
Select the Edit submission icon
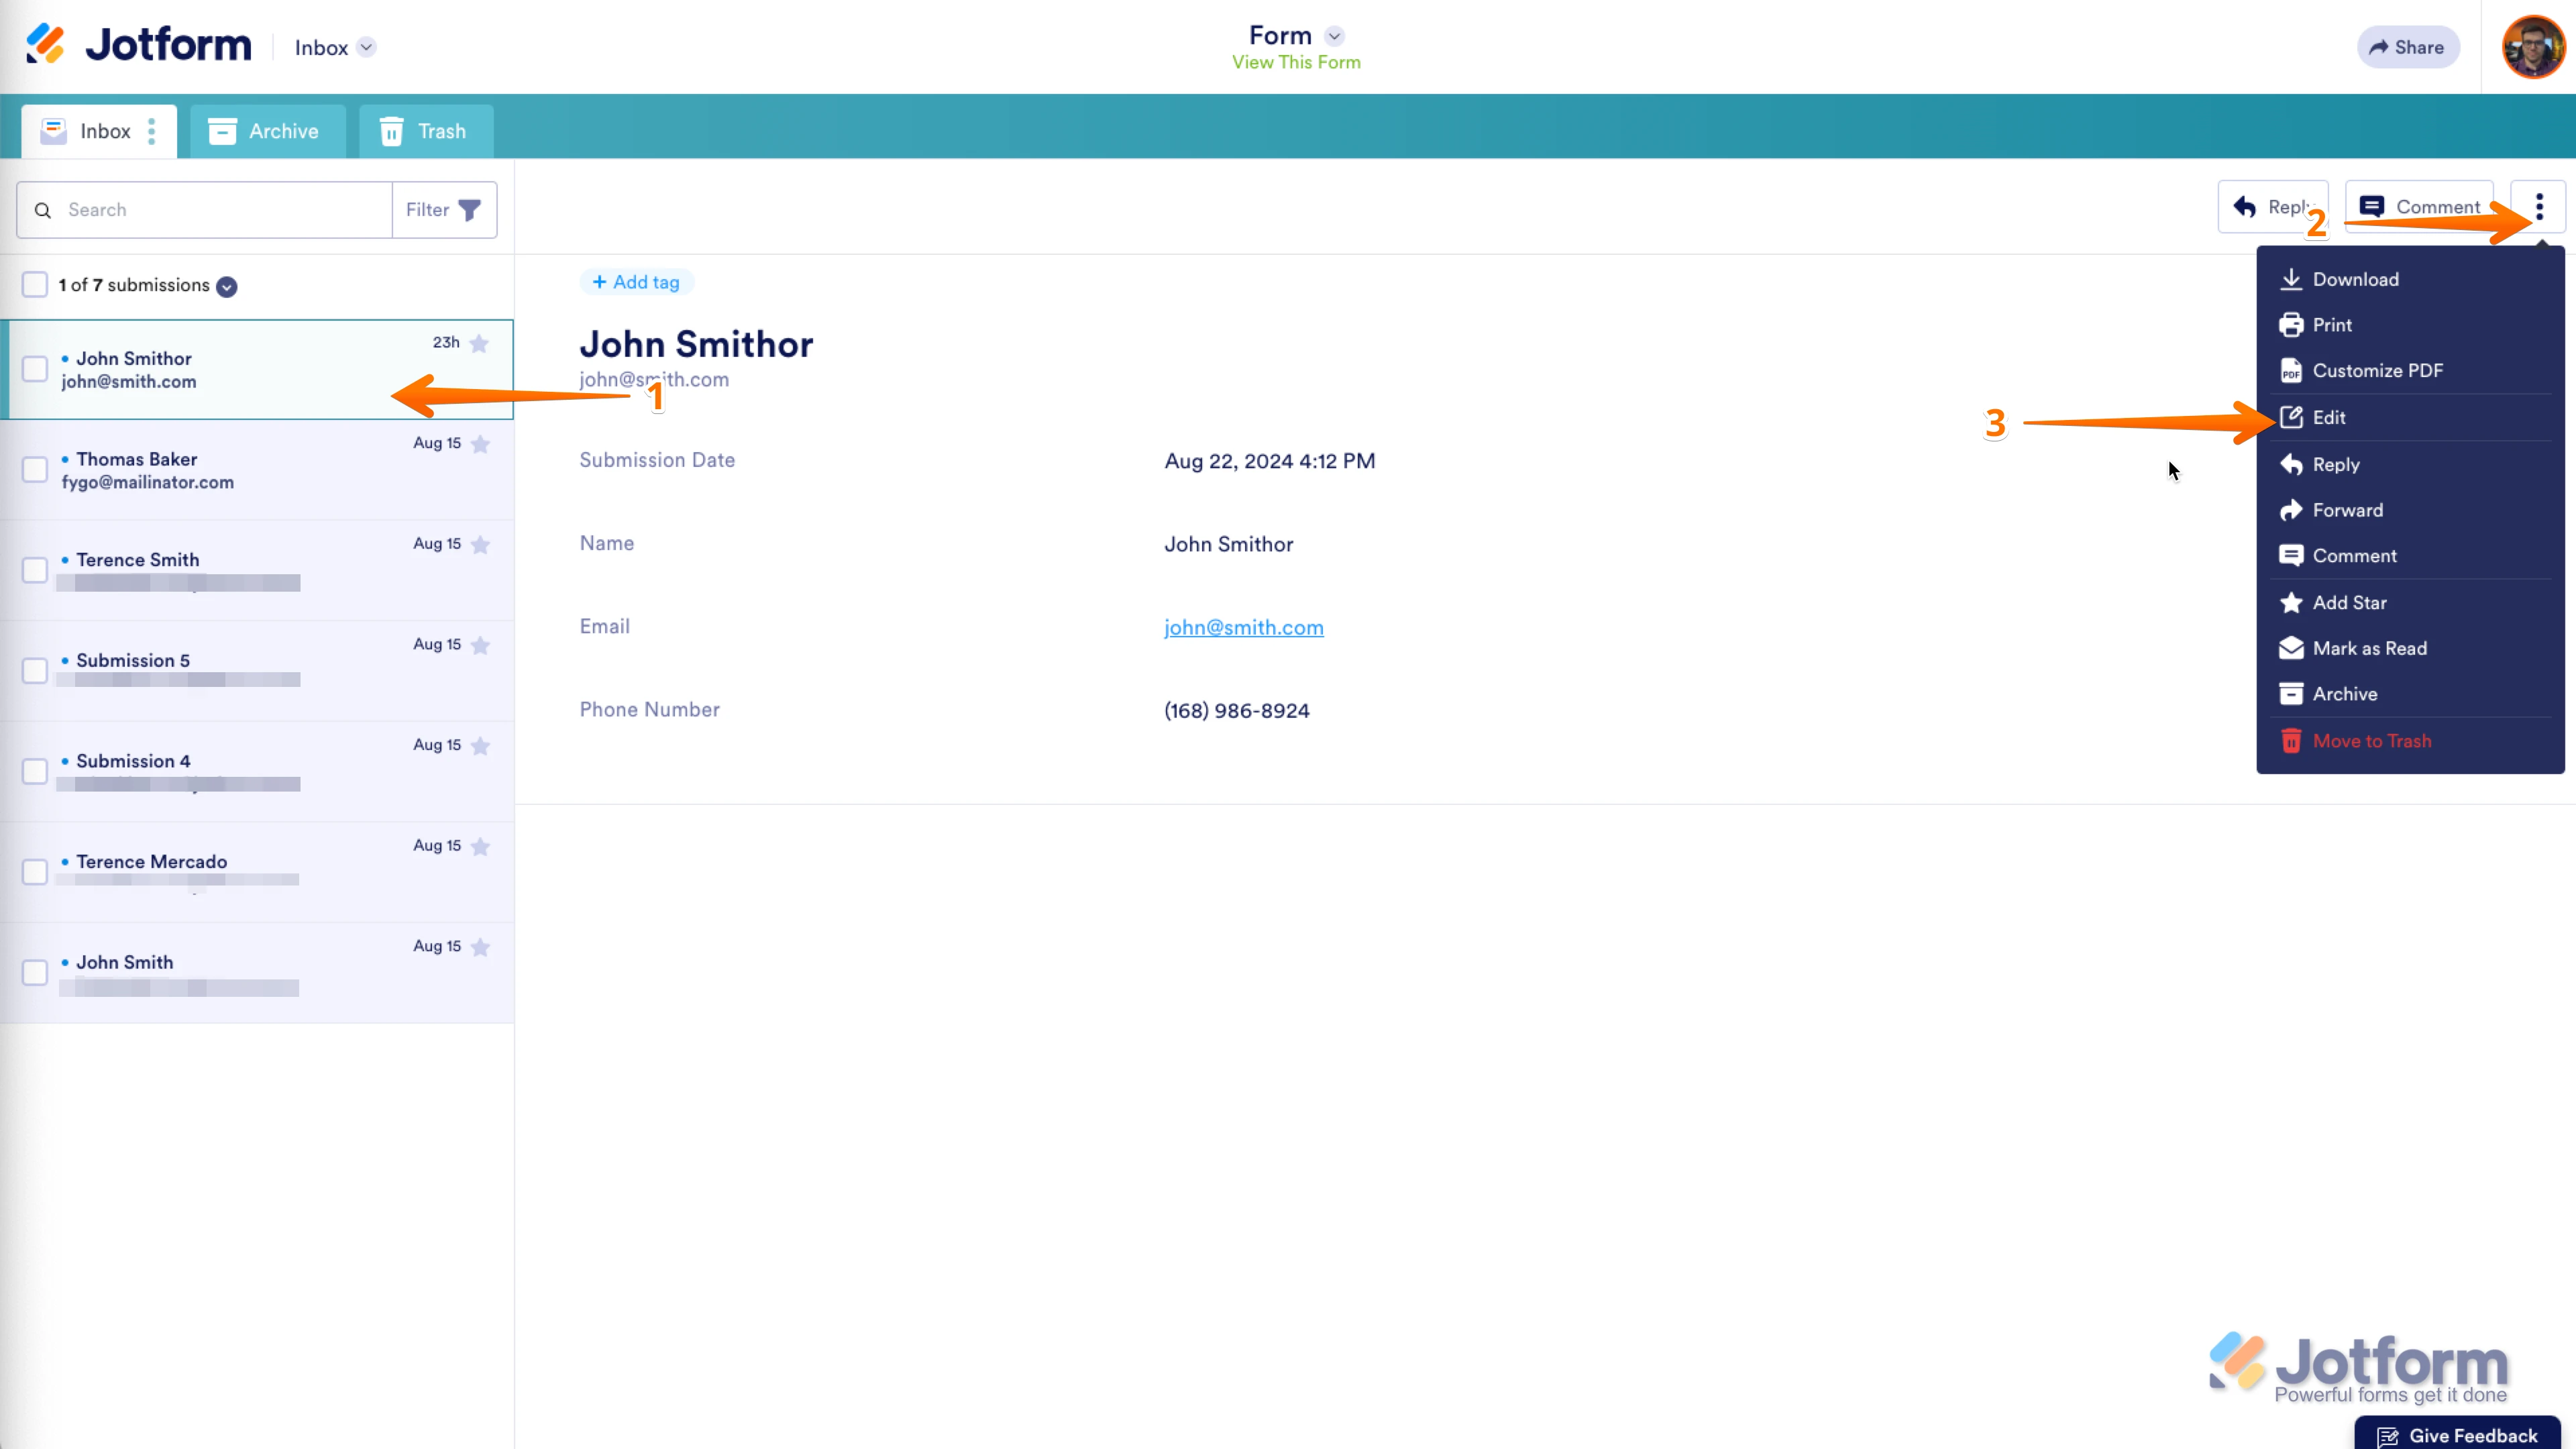click(2293, 417)
